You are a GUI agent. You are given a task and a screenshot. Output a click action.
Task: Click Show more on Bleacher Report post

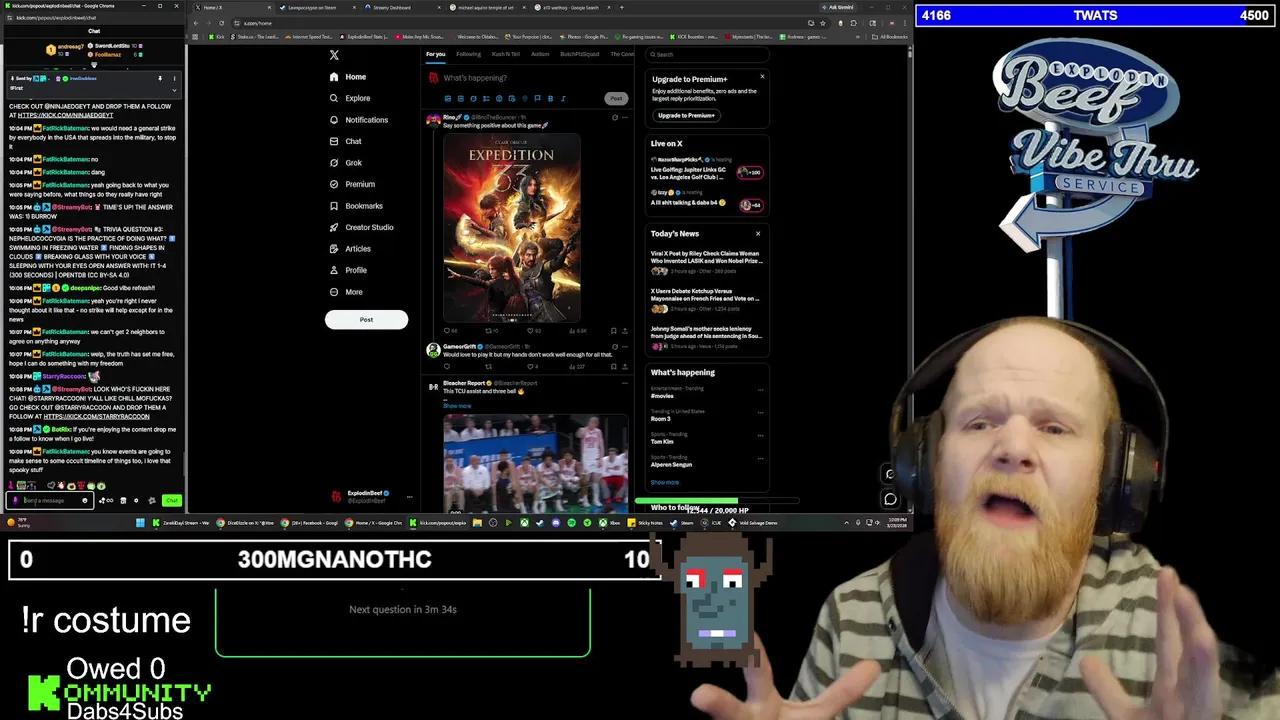(457, 406)
